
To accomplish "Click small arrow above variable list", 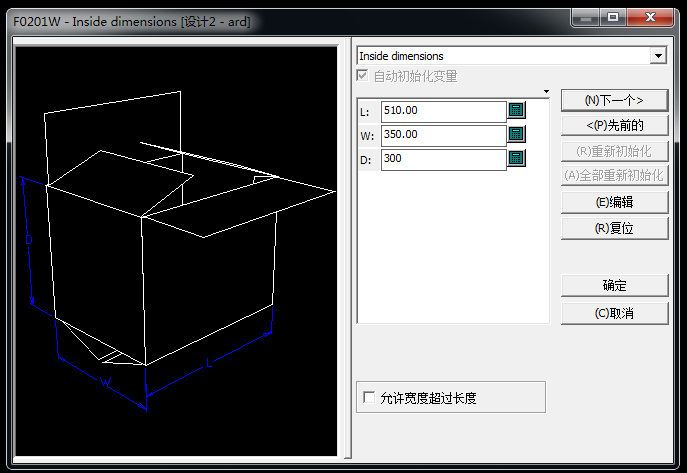I will (x=546, y=92).
